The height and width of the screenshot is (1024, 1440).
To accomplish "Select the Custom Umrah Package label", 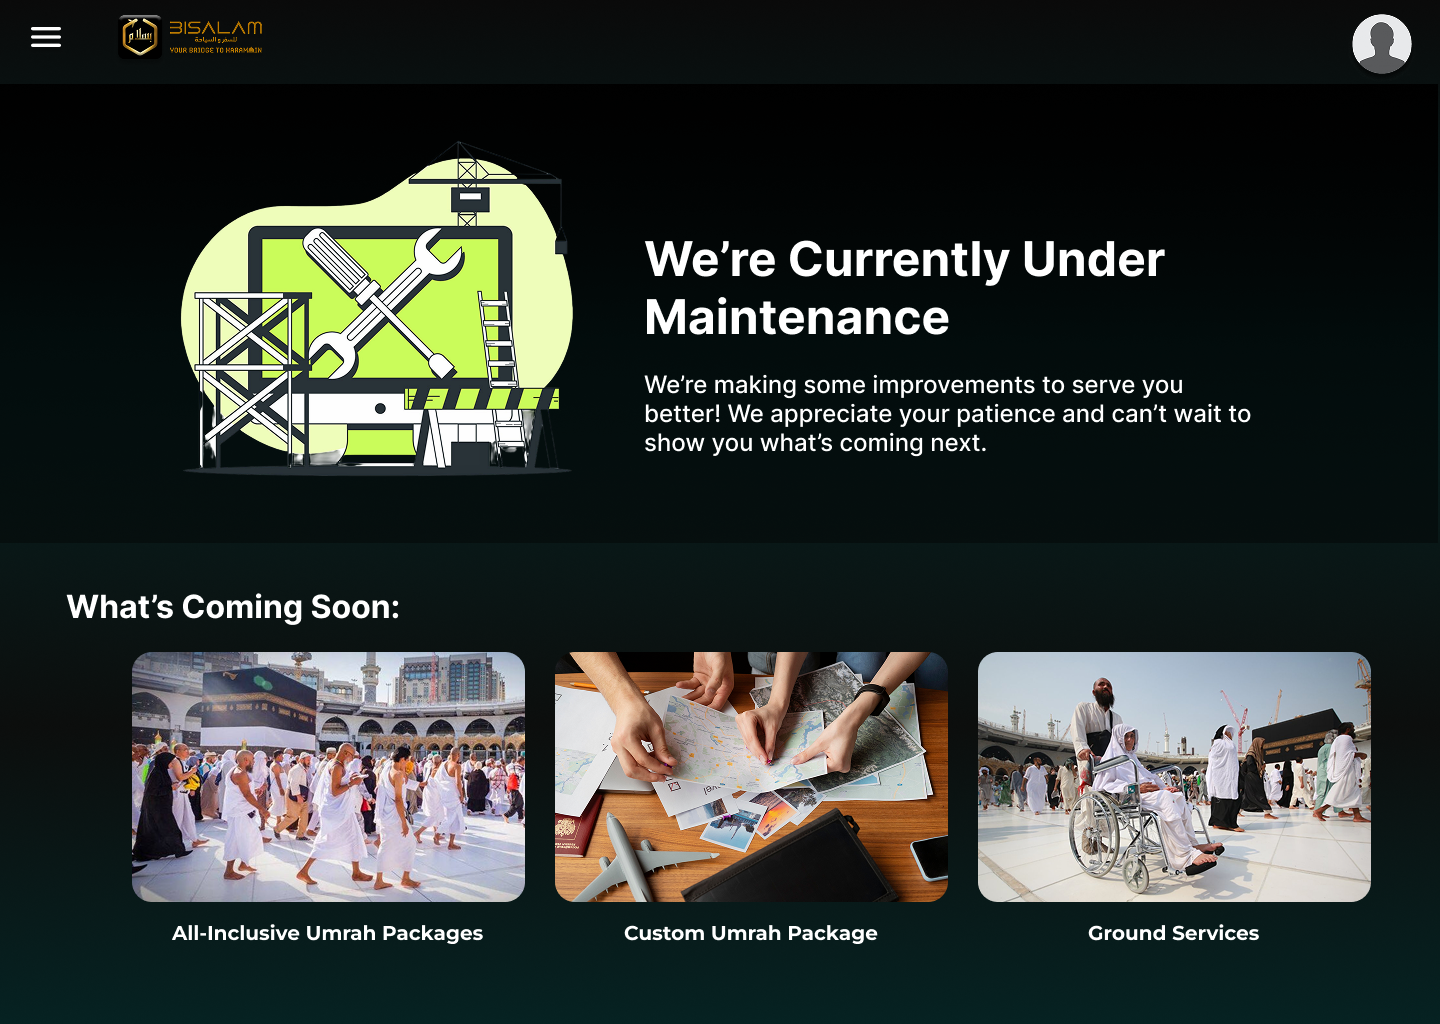I will click(x=750, y=933).
